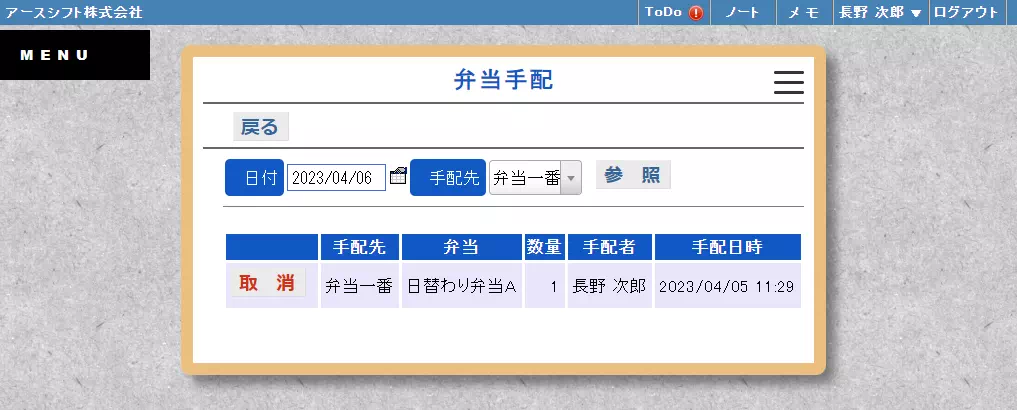The image size is (1017, 410).
Task: Click the ToDo alert icon
Action: (x=696, y=12)
